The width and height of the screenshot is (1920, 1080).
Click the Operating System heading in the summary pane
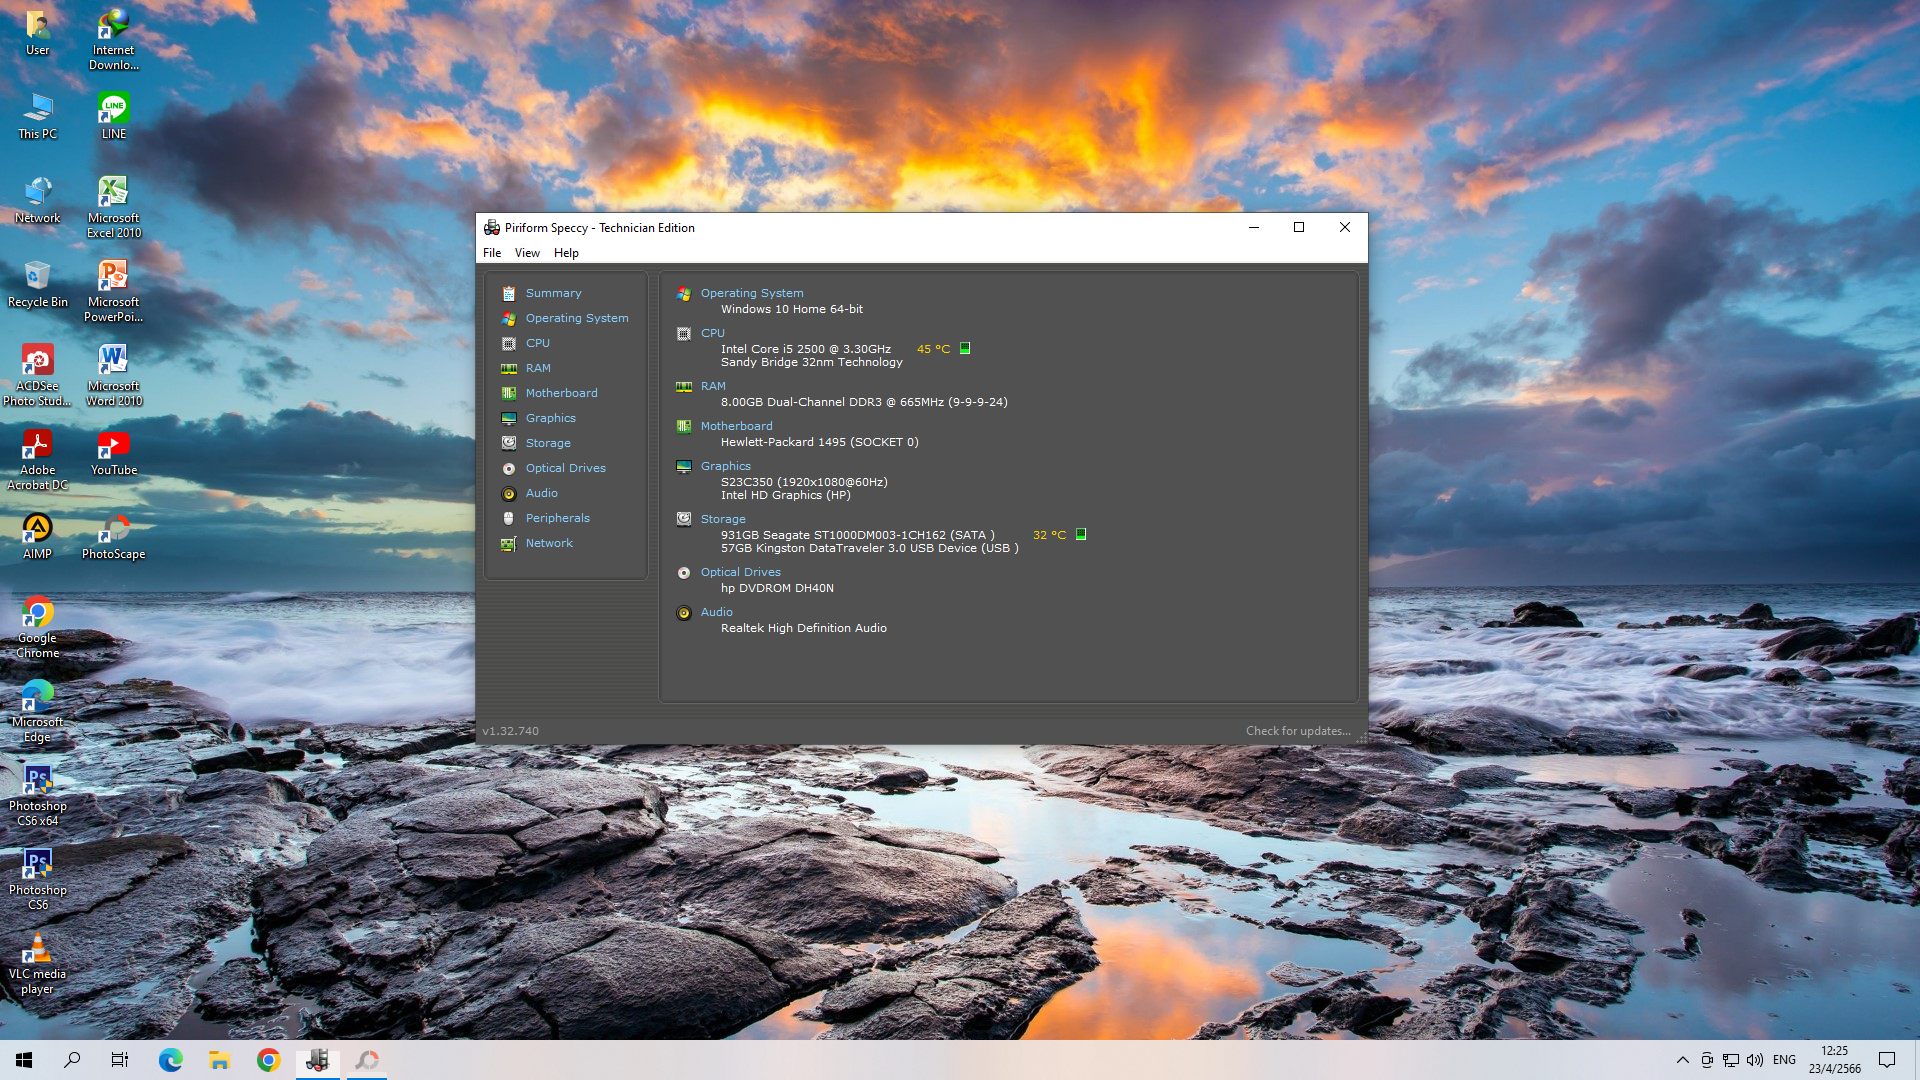coord(751,293)
